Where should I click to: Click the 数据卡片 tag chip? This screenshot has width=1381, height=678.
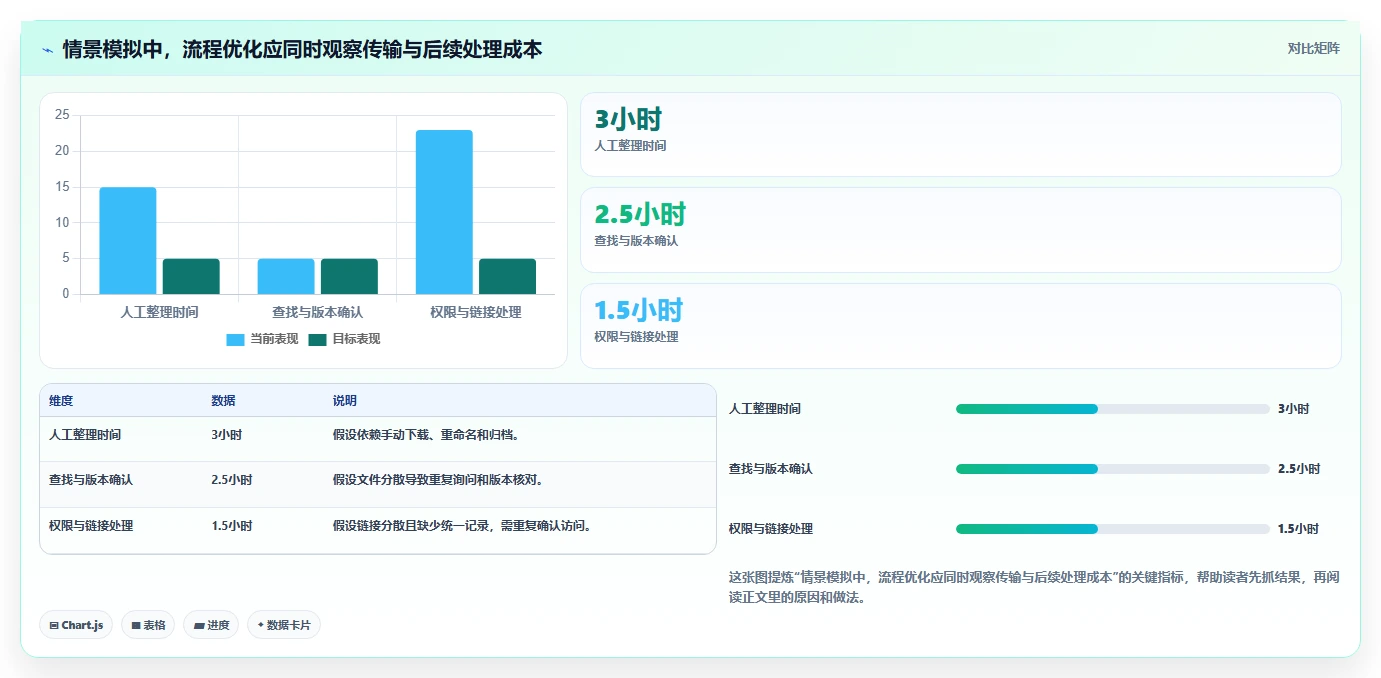pos(284,625)
